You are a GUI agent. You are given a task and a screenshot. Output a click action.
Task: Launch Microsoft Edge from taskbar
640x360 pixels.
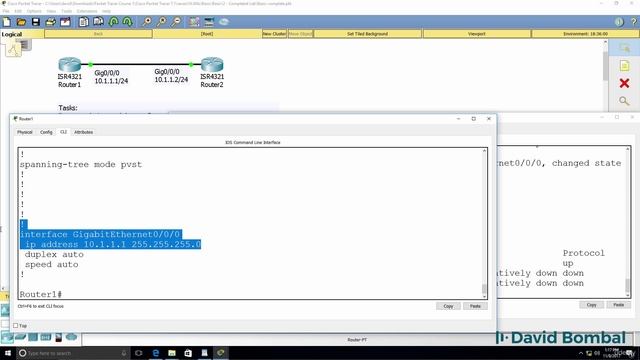click(x=156, y=353)
